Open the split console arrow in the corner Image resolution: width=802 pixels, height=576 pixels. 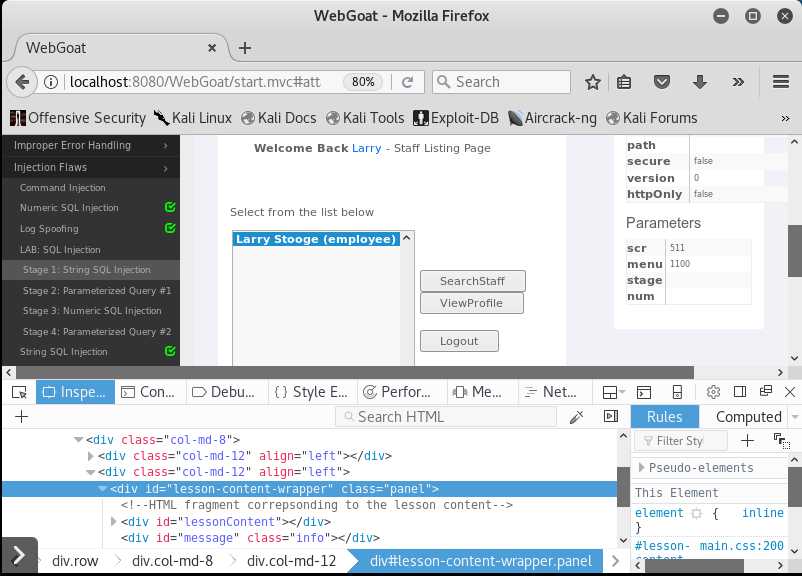[x=19, y=555]
